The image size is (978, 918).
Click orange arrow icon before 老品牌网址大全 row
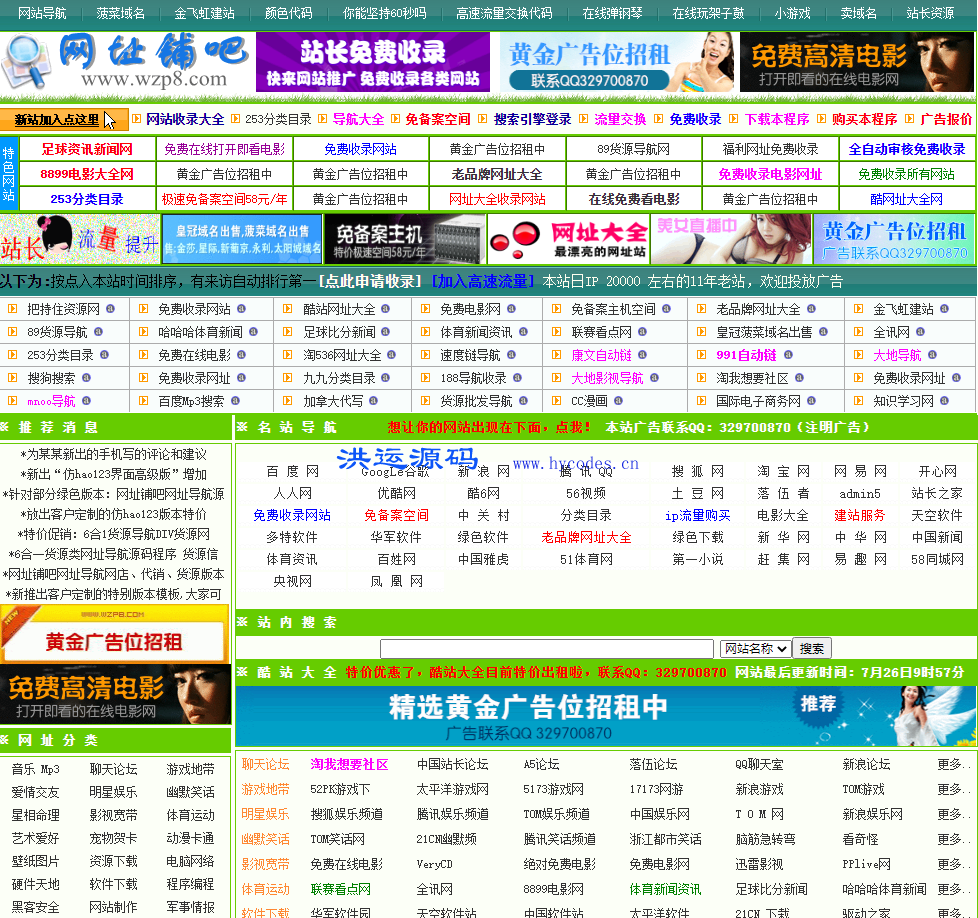(702, 309)
